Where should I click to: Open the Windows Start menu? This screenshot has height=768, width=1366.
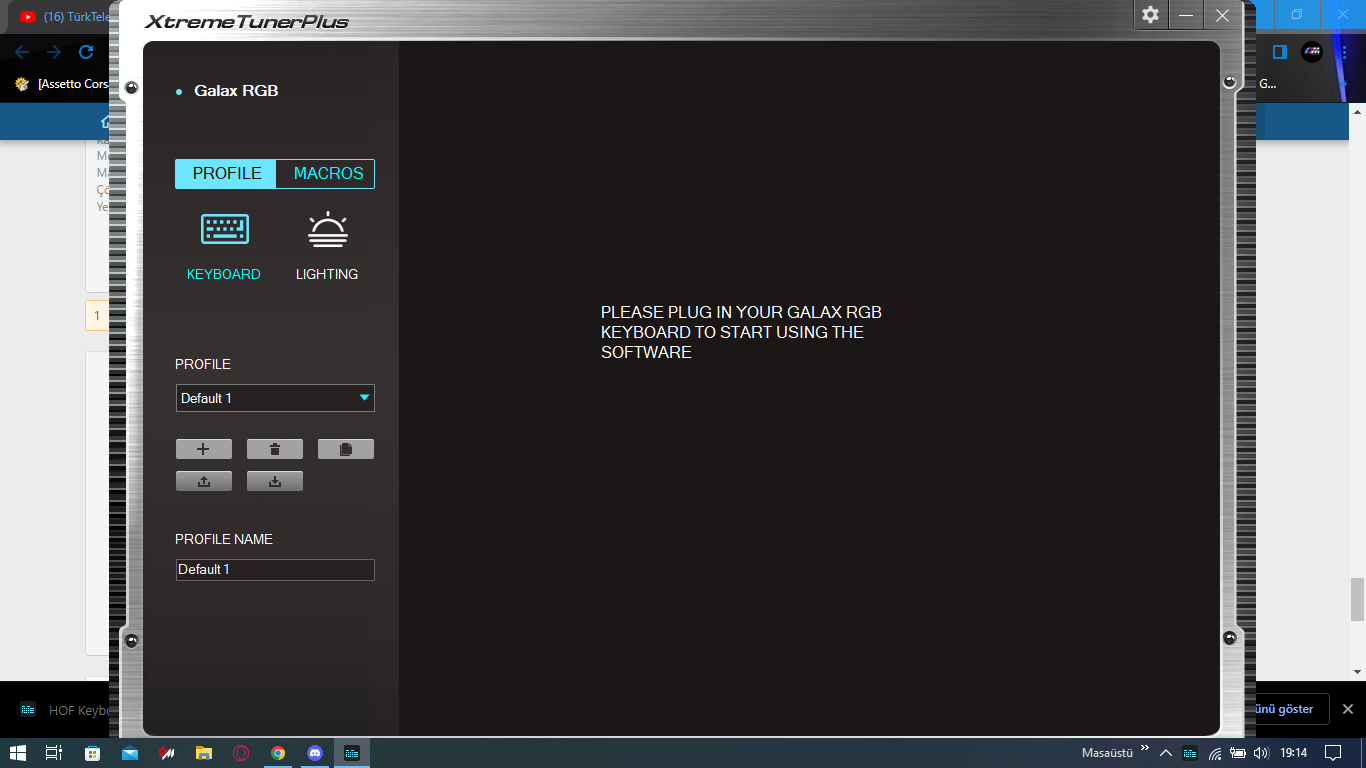tap(17, 753)
